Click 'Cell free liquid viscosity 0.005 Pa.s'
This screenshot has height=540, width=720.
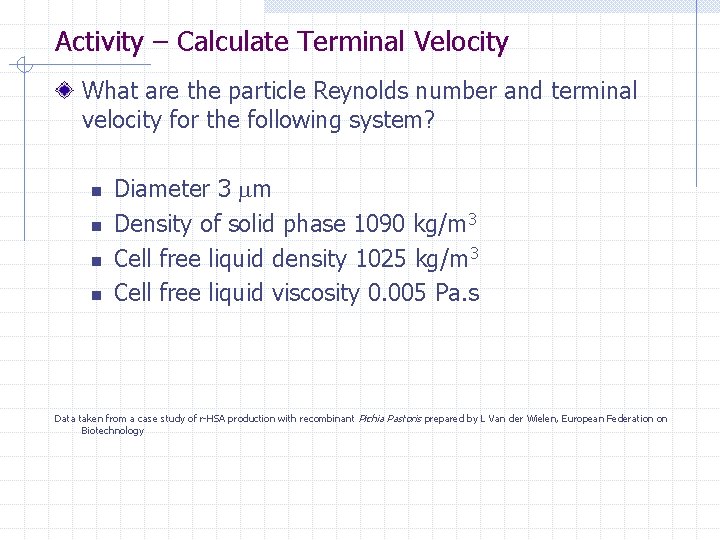pos(297,292)
